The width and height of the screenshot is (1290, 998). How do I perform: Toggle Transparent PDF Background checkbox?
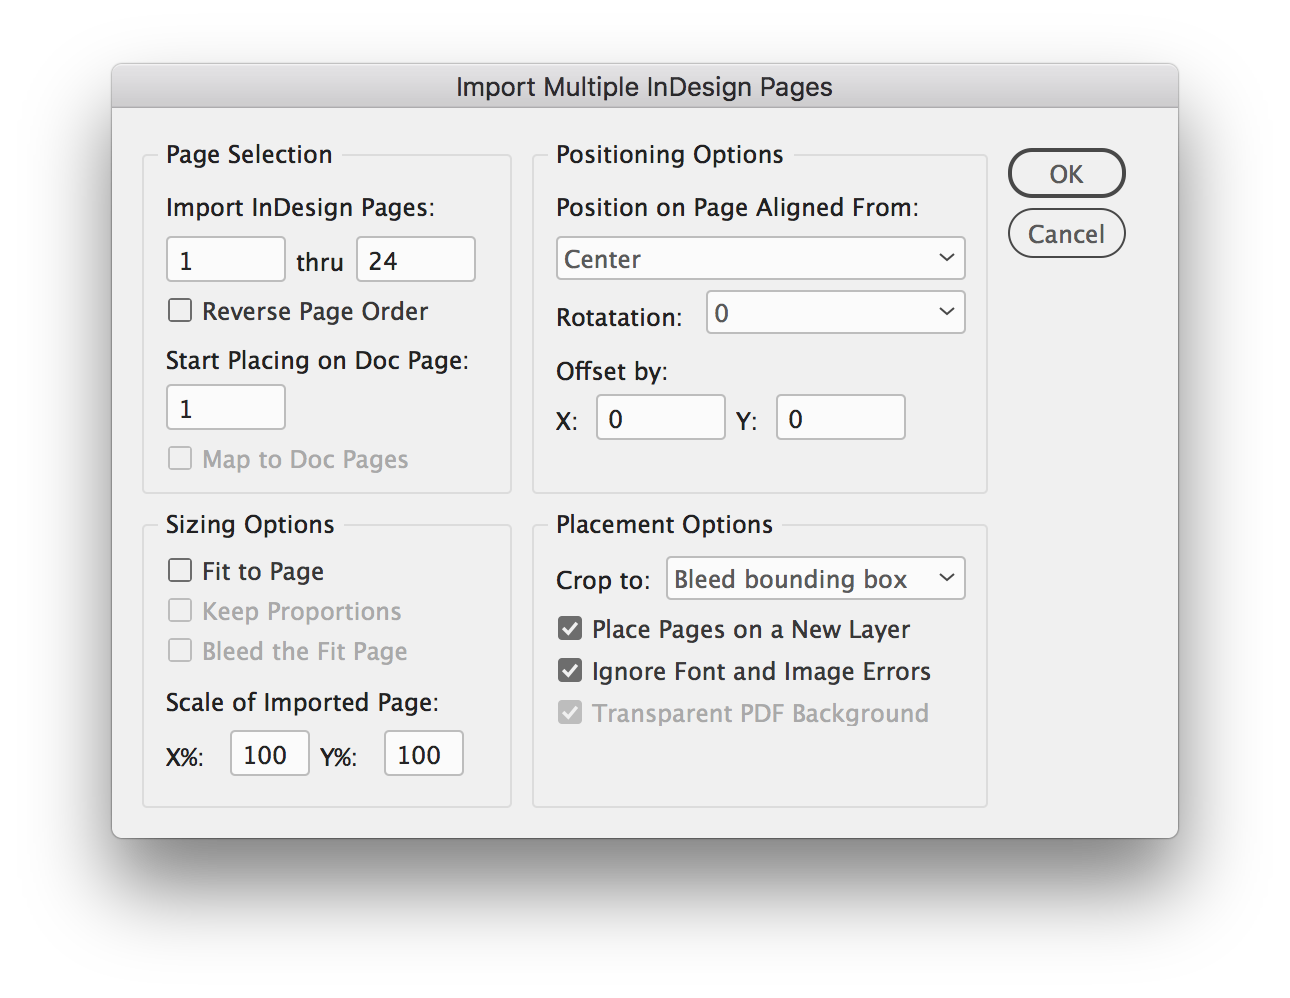570,713
